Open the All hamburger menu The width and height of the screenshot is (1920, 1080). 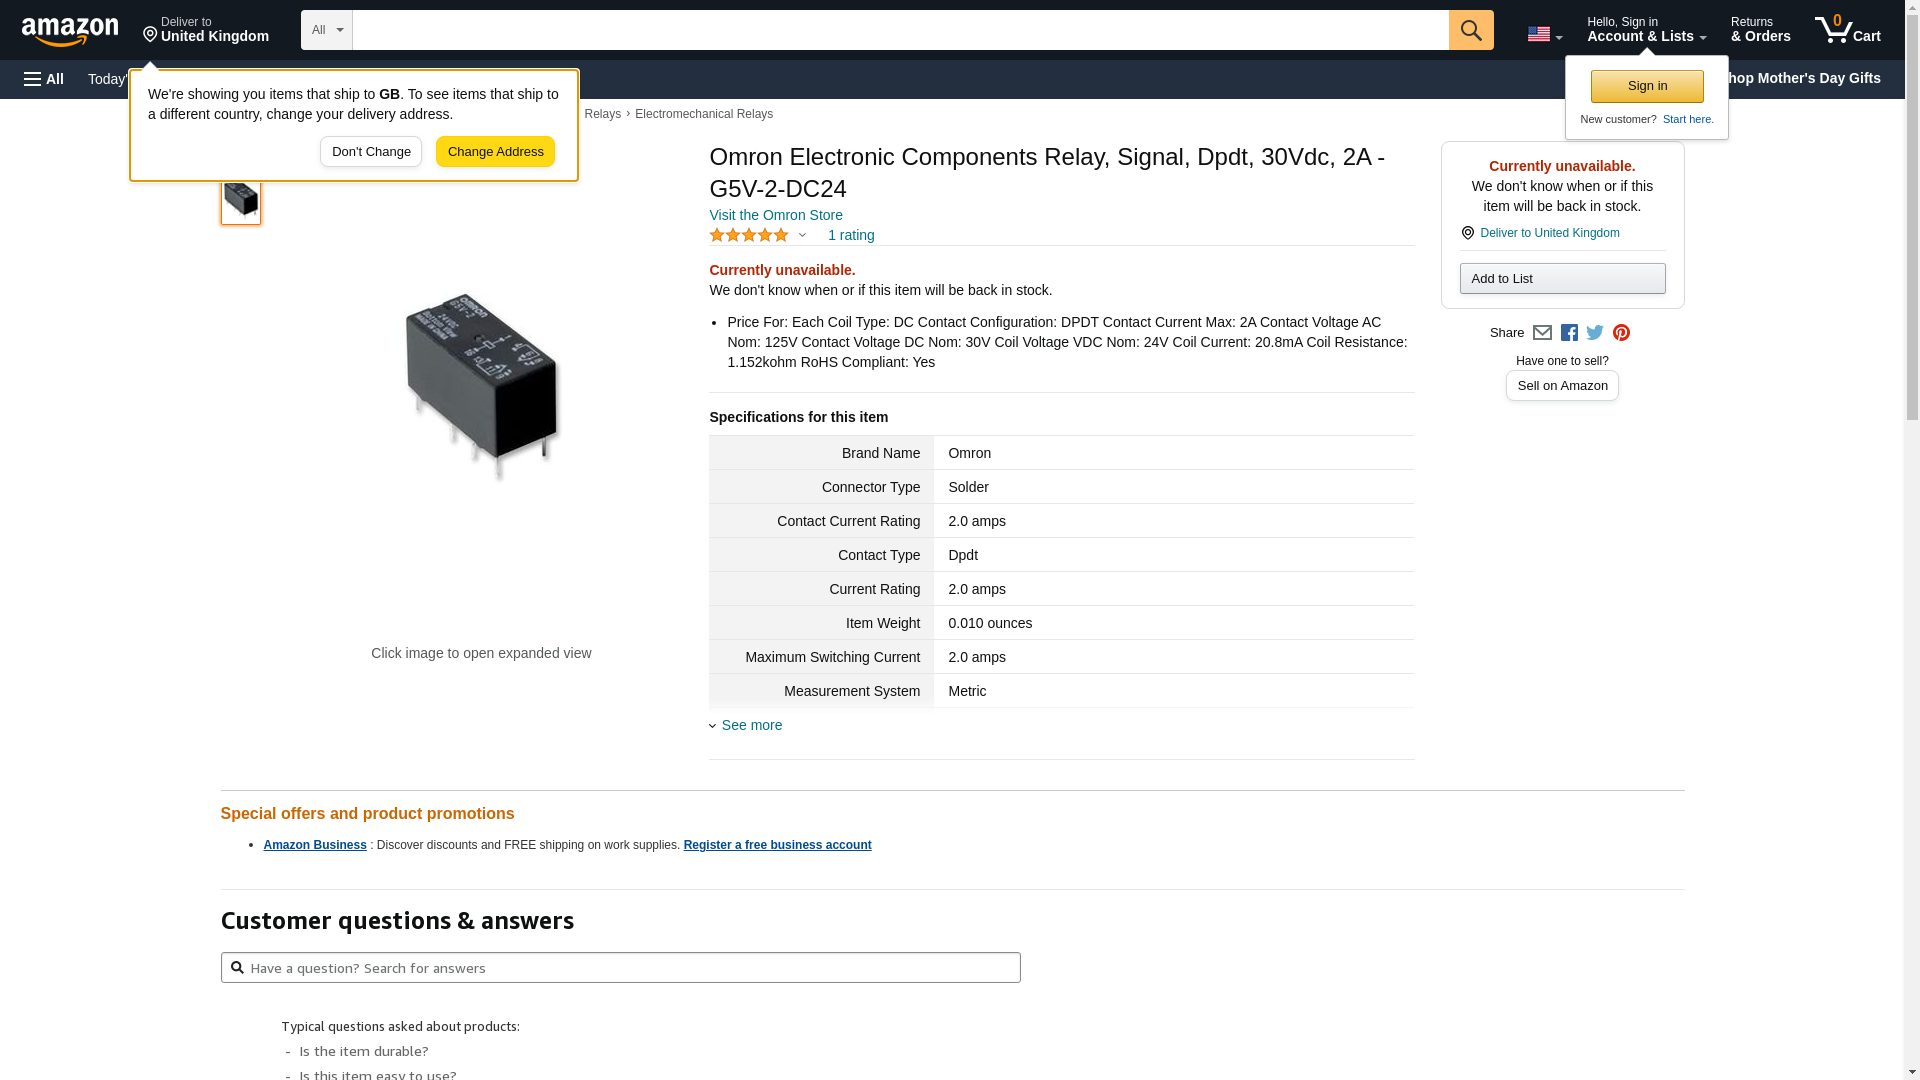(44, 79)
